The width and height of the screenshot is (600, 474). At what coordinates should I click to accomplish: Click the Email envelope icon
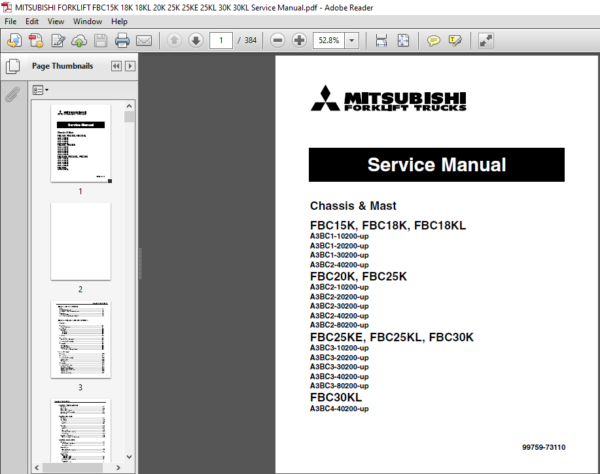(144, 41)
